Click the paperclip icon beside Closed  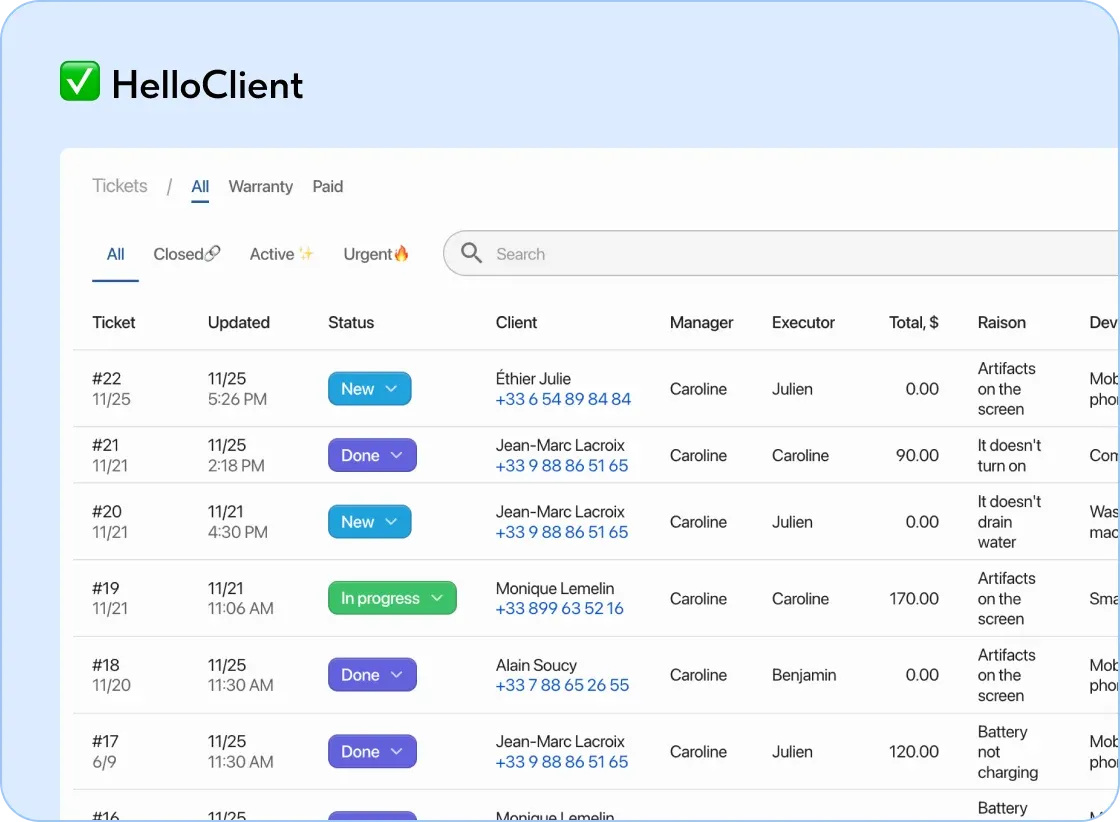click(x=212, y=252)
